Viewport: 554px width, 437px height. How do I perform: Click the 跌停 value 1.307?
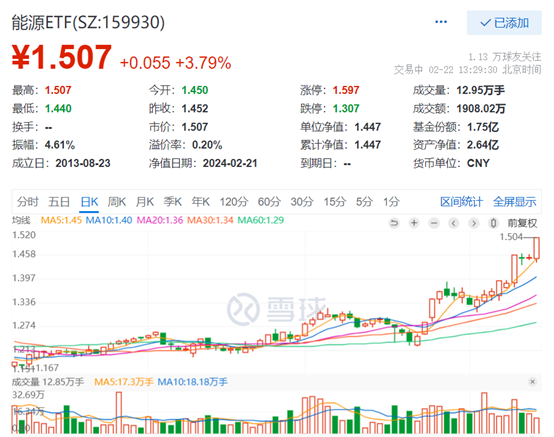pos(346,108)
